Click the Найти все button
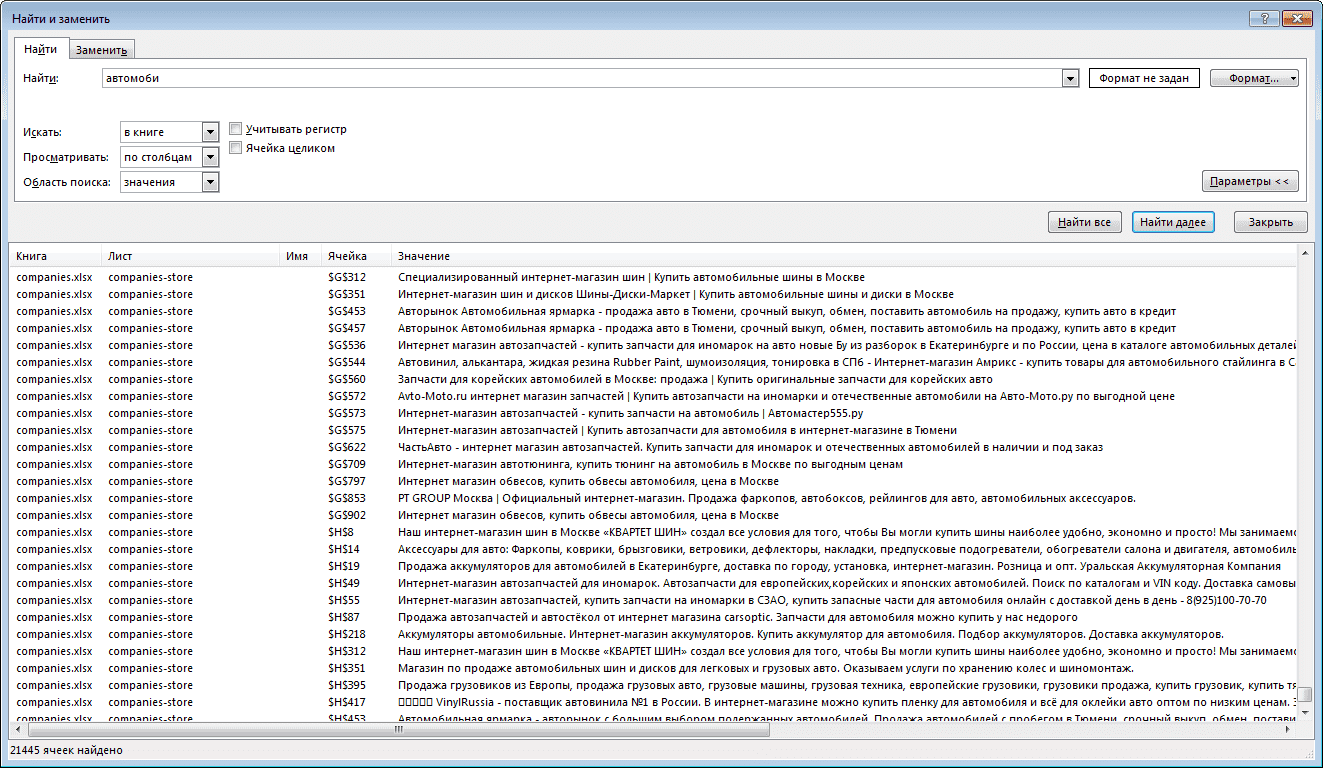The height and width of the screenshot is (768, 1323). (1085, 222)
